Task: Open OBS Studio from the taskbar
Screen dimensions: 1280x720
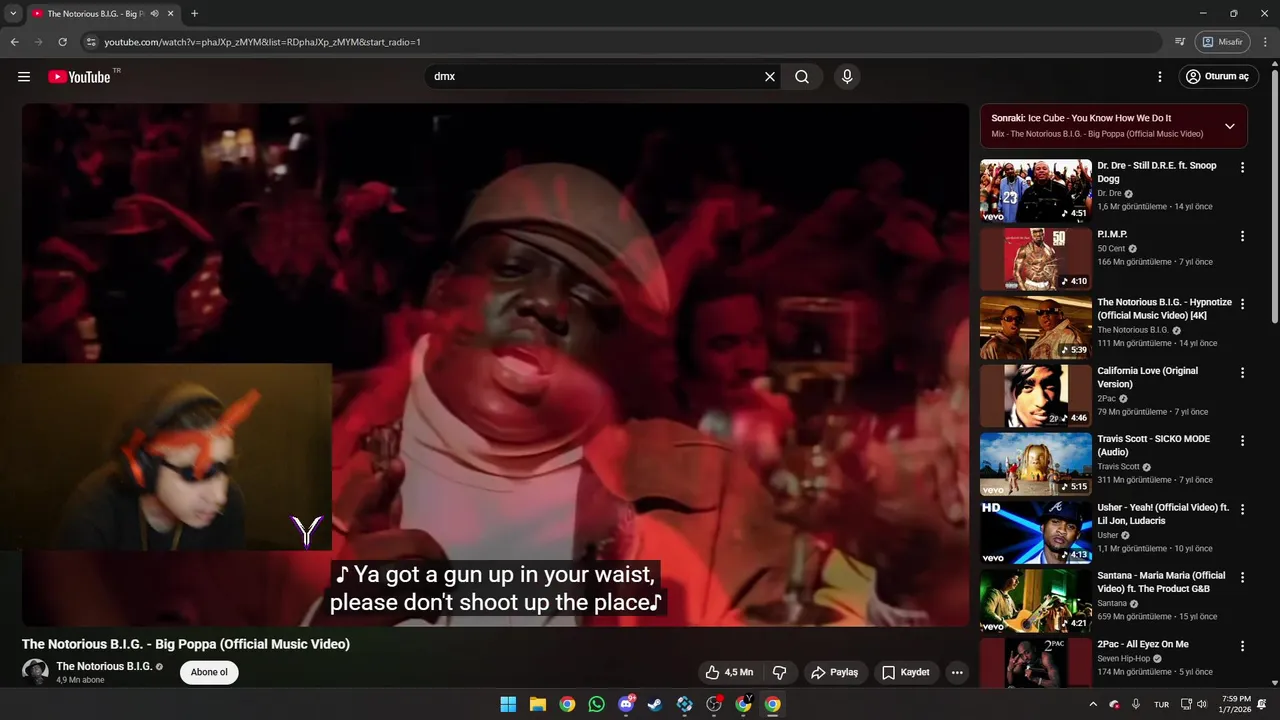Action: click(714, 704)
